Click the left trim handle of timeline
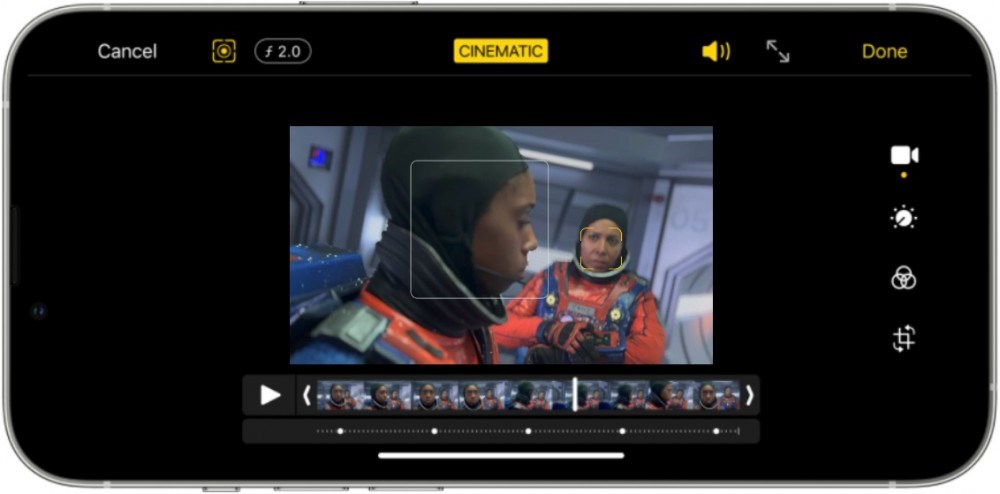Image resolution: width=1000 pixels, height=494 pixels. click(307, 396)
